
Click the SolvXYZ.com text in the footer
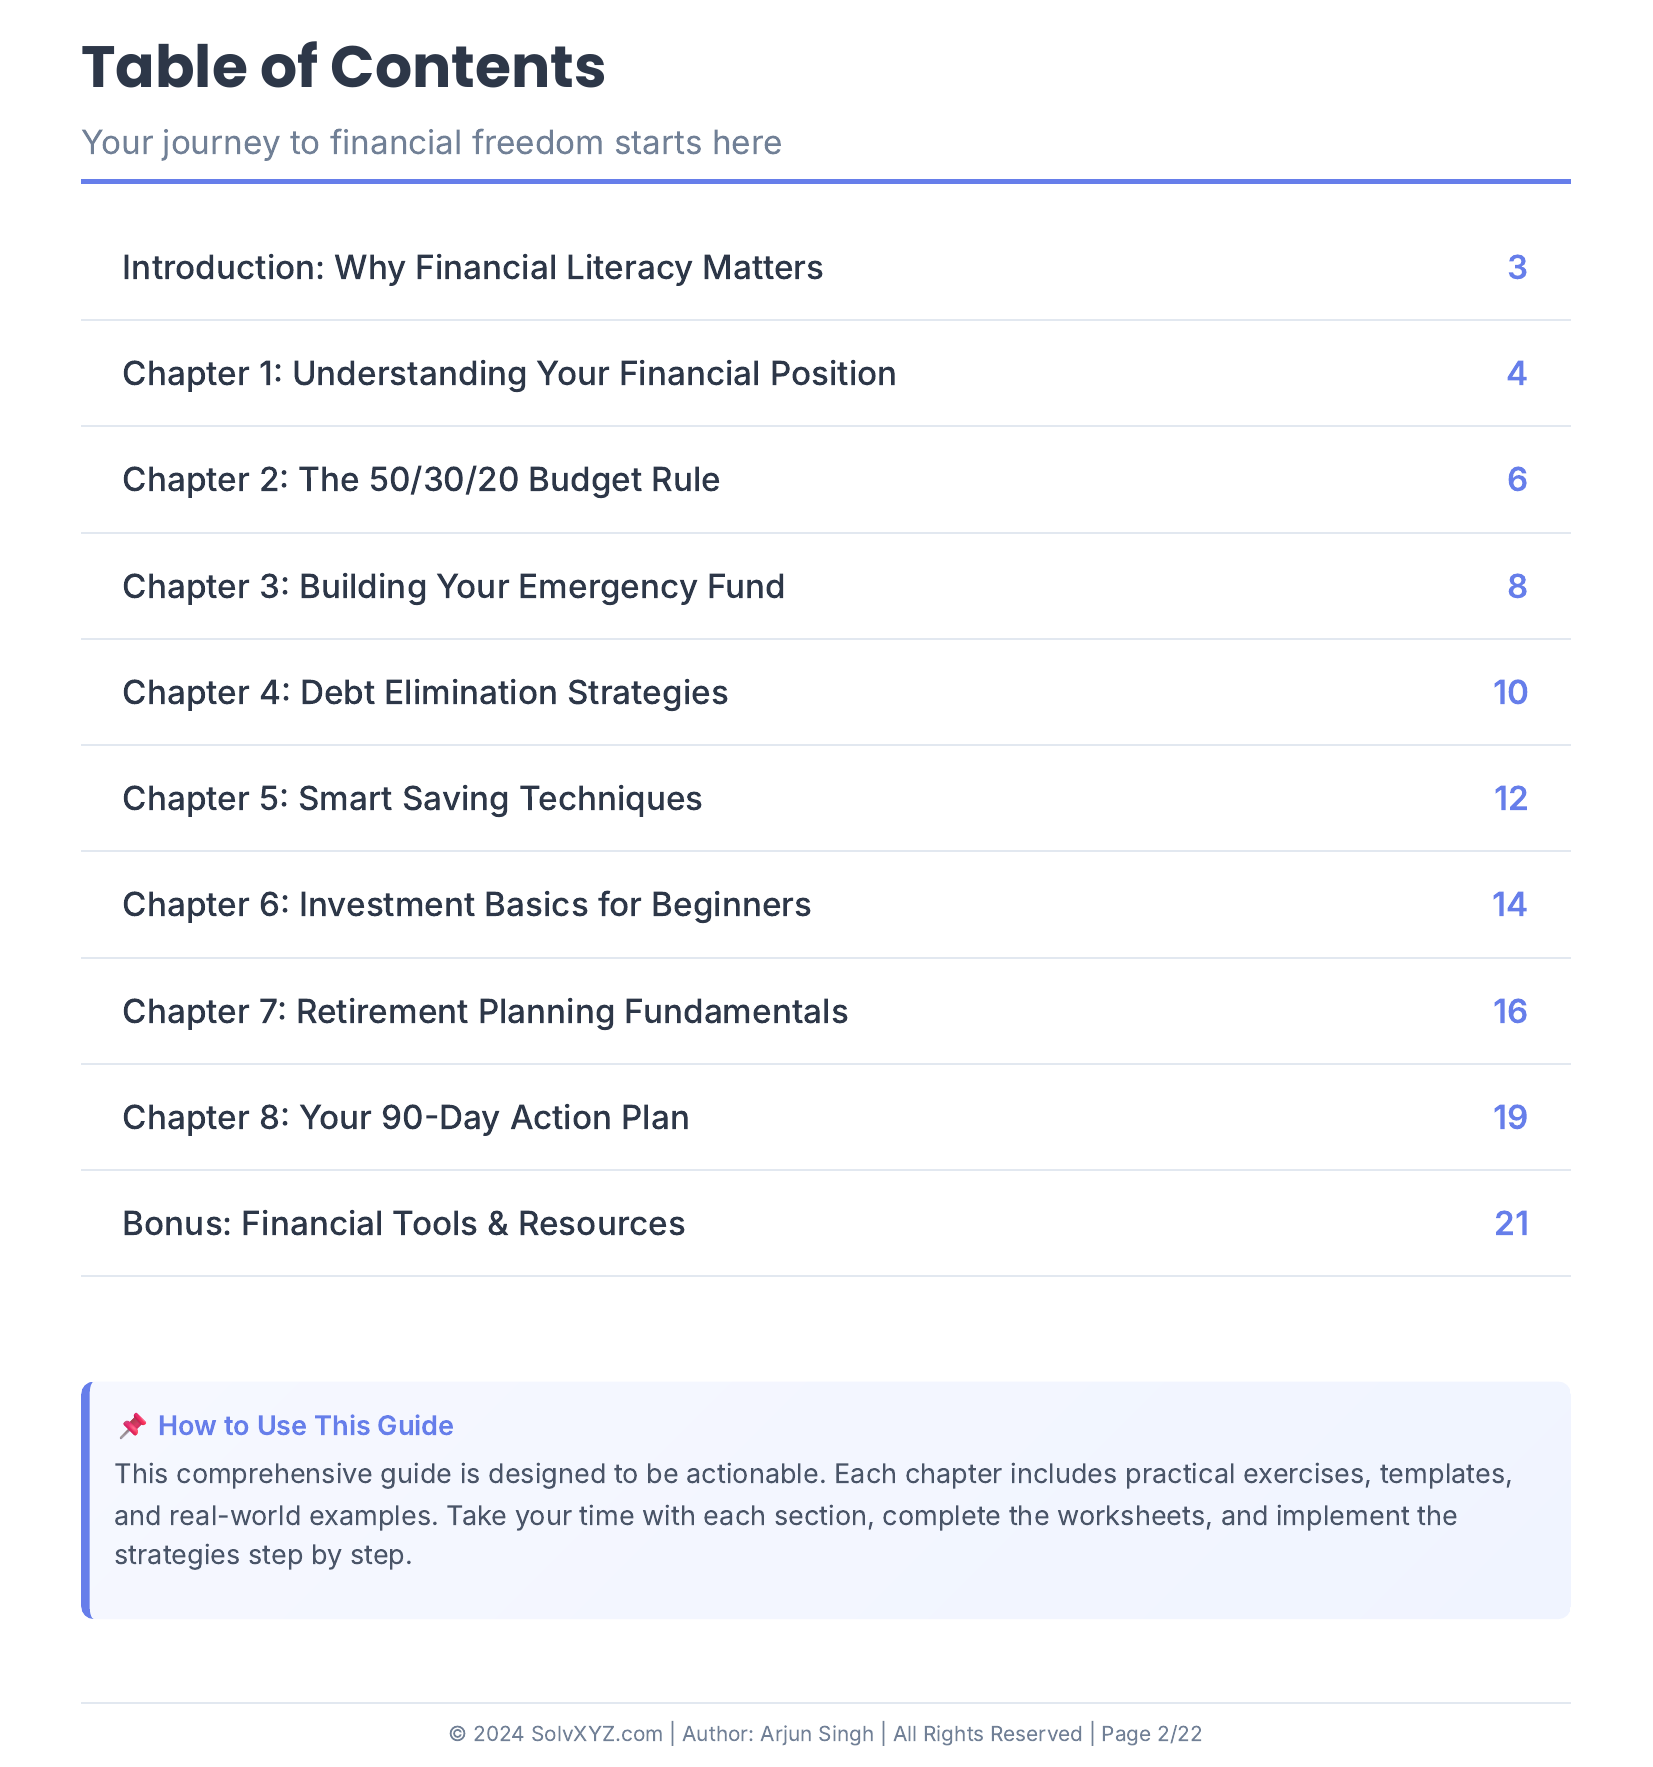tap(596, 1733)
